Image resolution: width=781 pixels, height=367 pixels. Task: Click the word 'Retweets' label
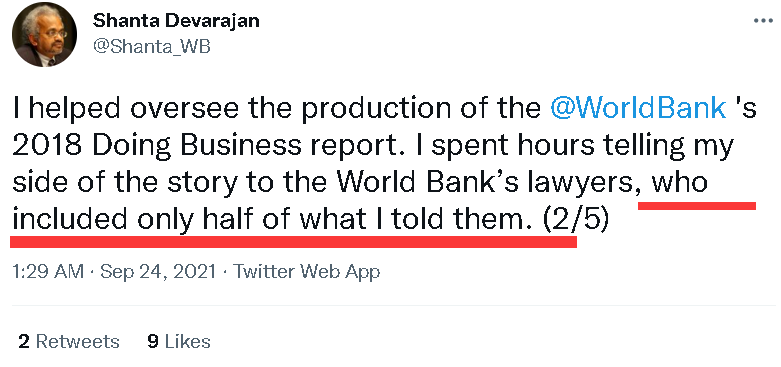click(78, 342)
